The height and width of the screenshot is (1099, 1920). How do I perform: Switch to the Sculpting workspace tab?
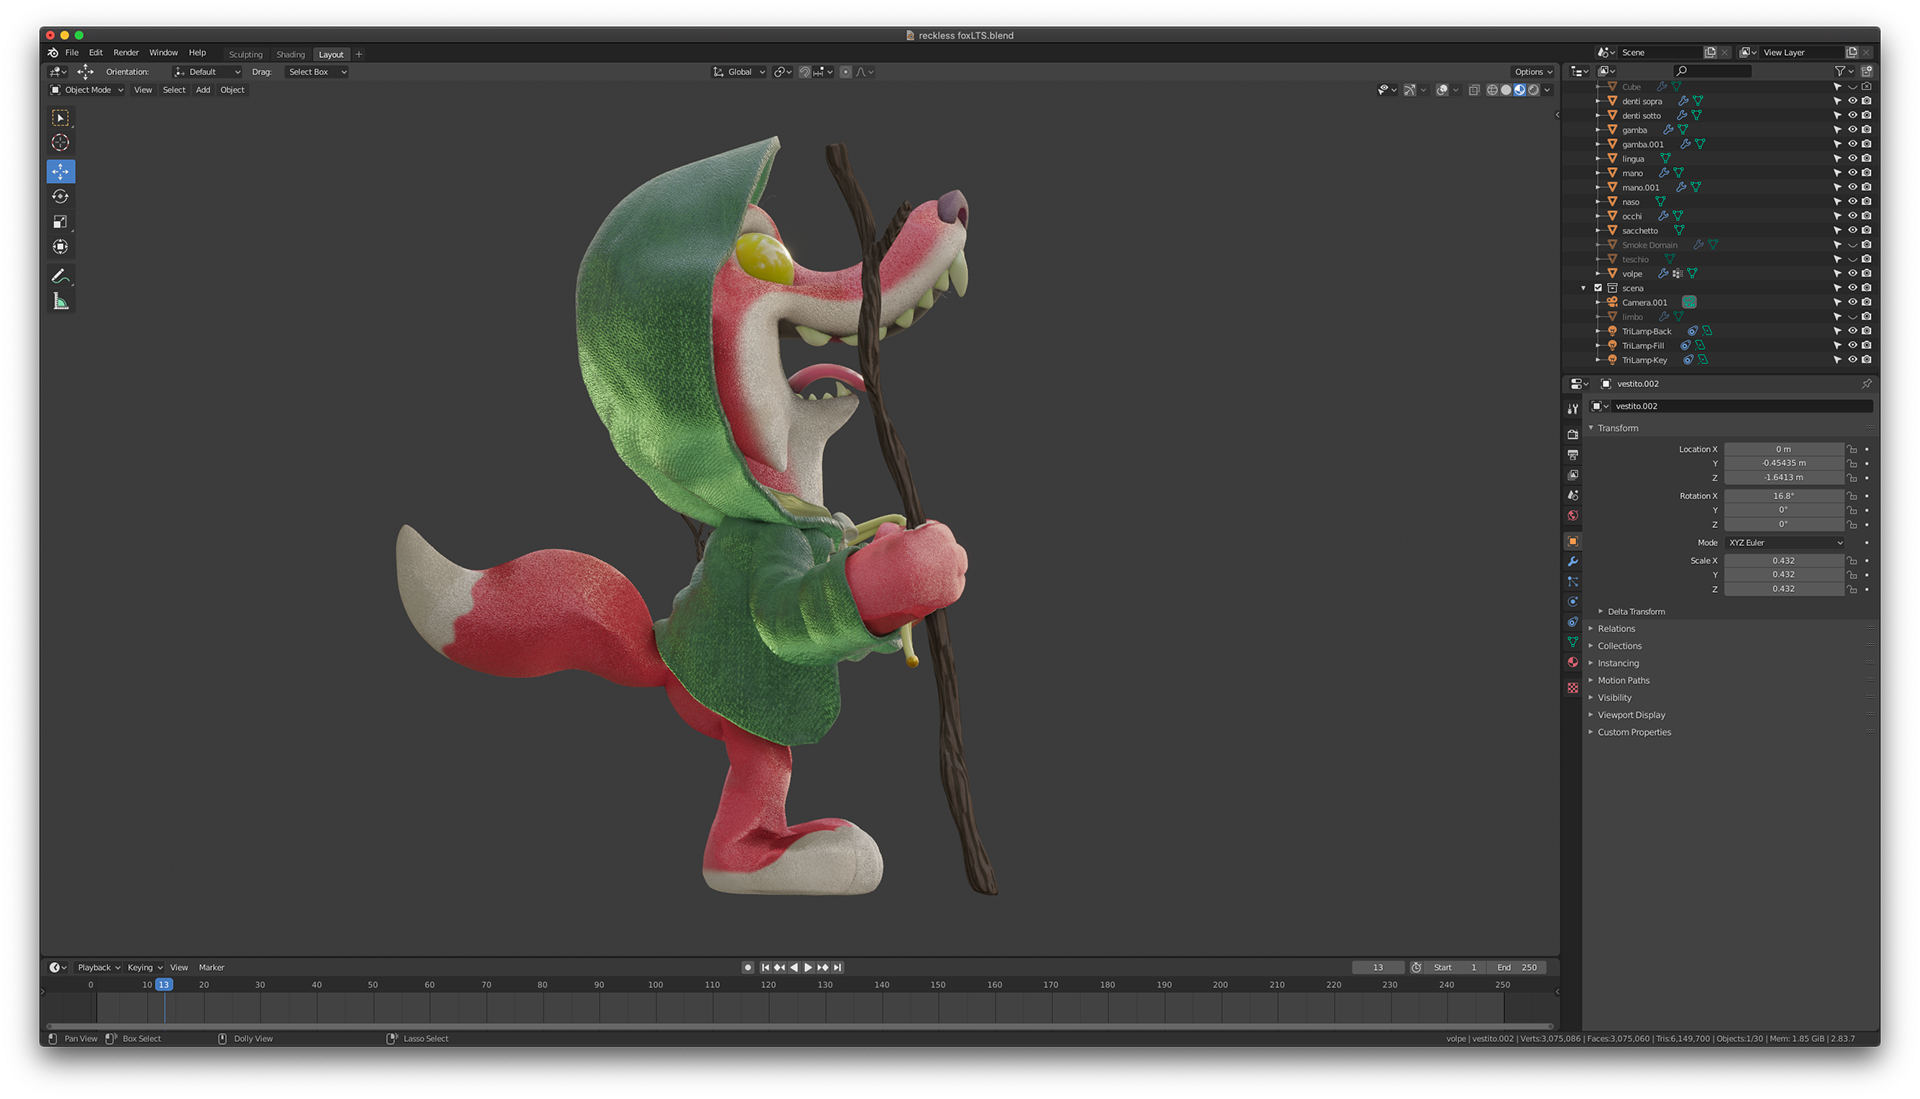click(245, 55)
